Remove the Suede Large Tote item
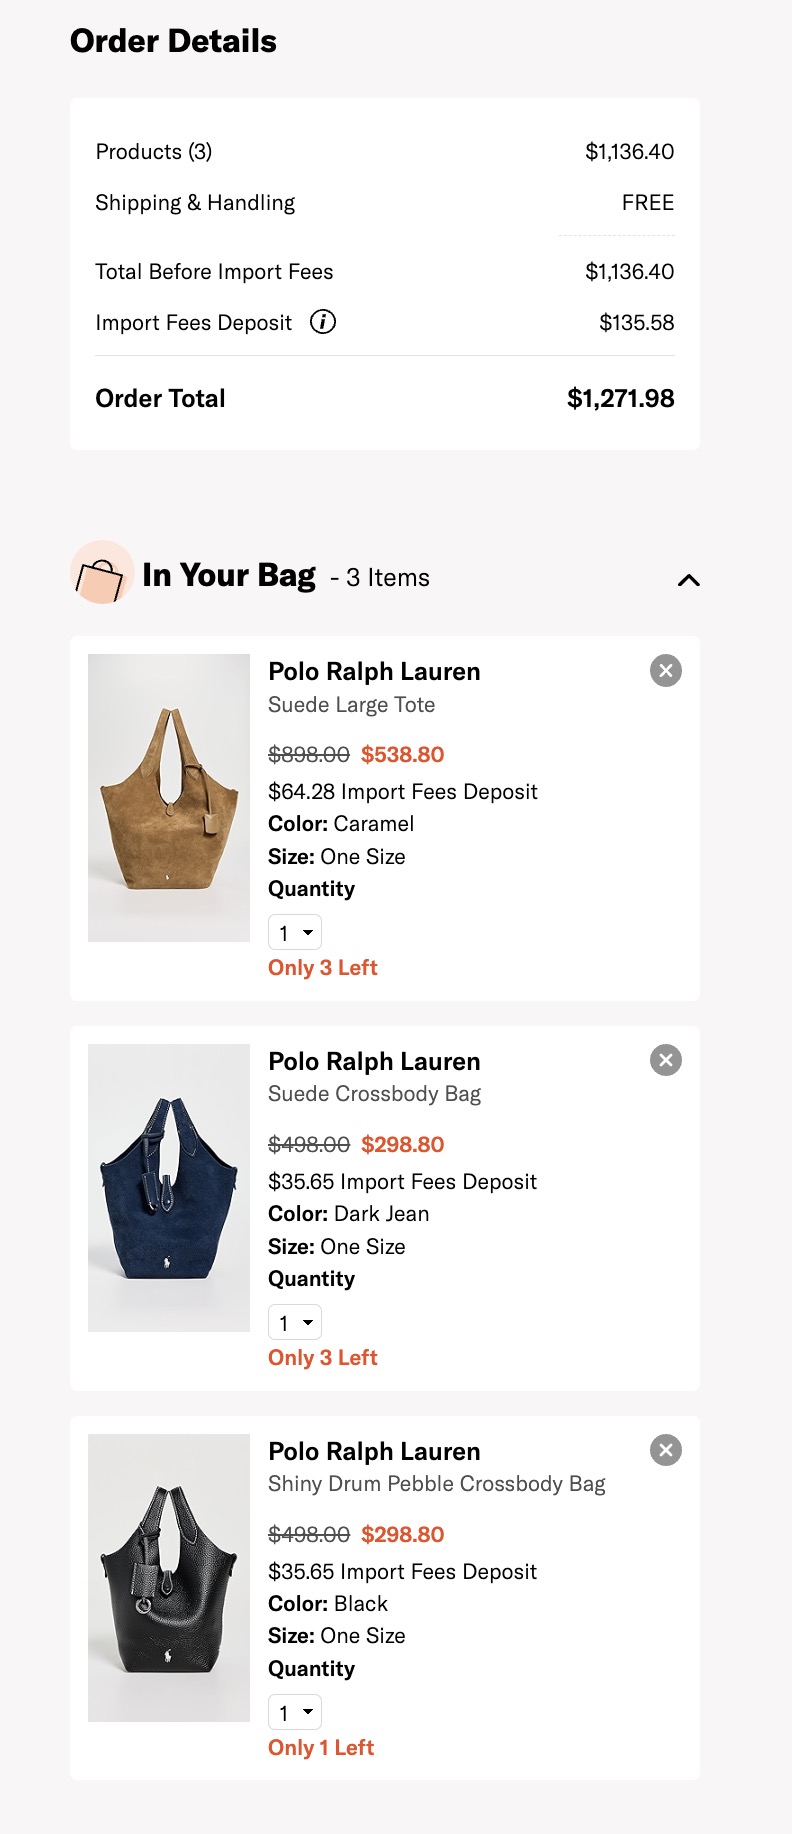792x1834 pixels. (x=666, y=670)
